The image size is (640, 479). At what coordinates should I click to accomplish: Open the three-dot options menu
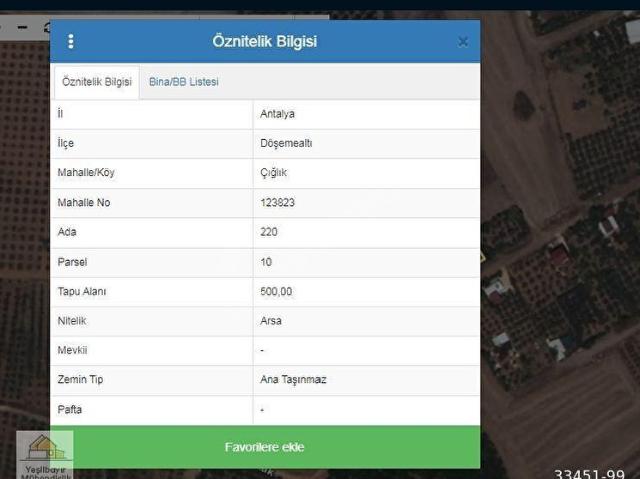point(71,41)
